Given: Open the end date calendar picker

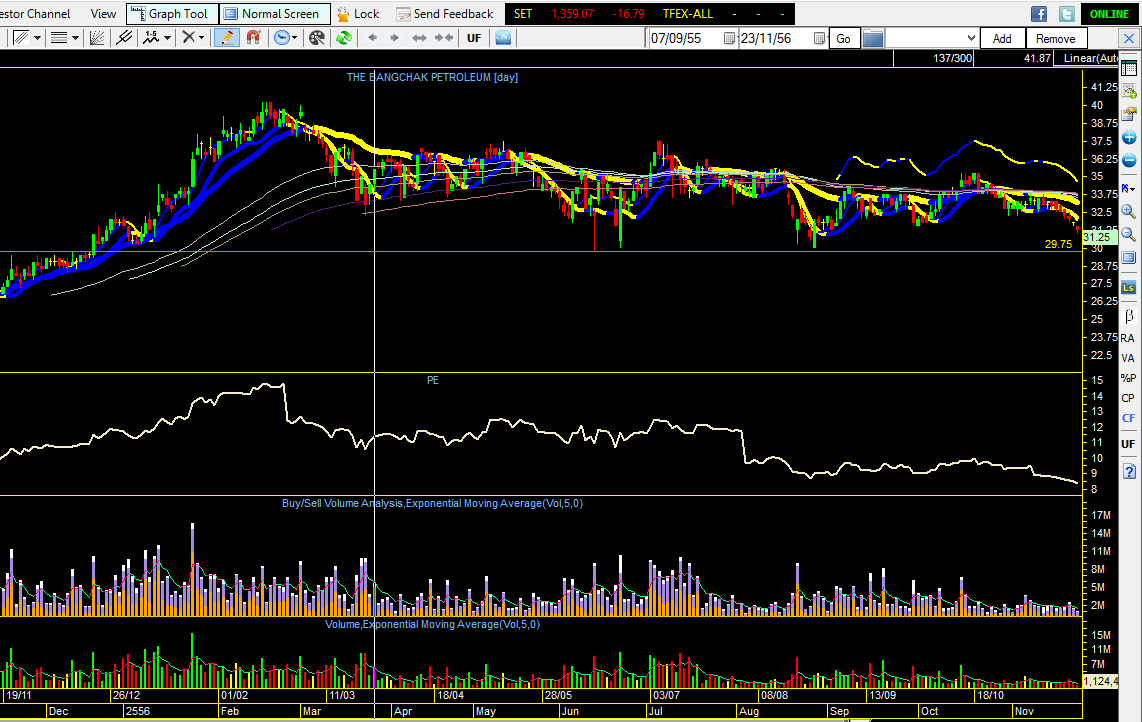Looking at the screenshot, I should (x=819, y=39).
